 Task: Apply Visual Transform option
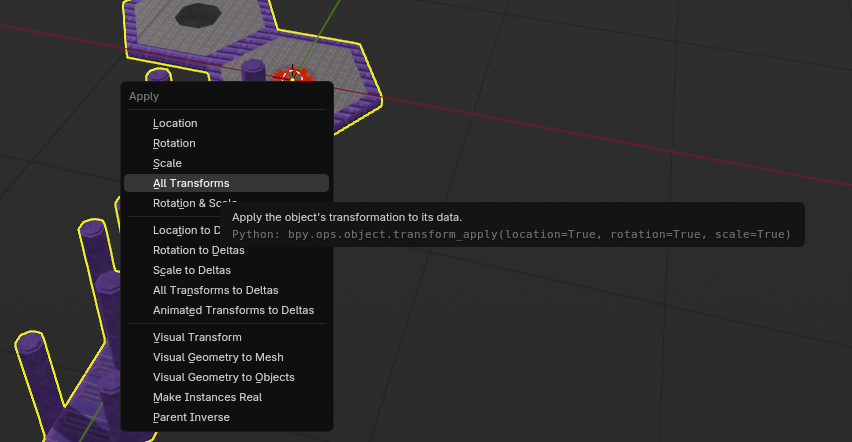pyautogui.click(x=197, y=337)
